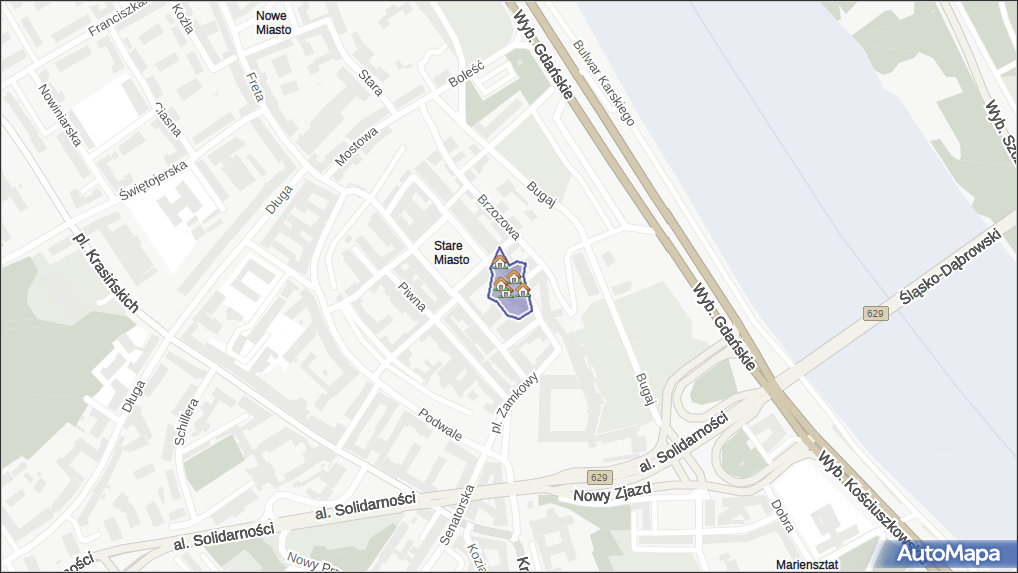
Task: Click the AutoMapa logo
Action: (949, 553)
